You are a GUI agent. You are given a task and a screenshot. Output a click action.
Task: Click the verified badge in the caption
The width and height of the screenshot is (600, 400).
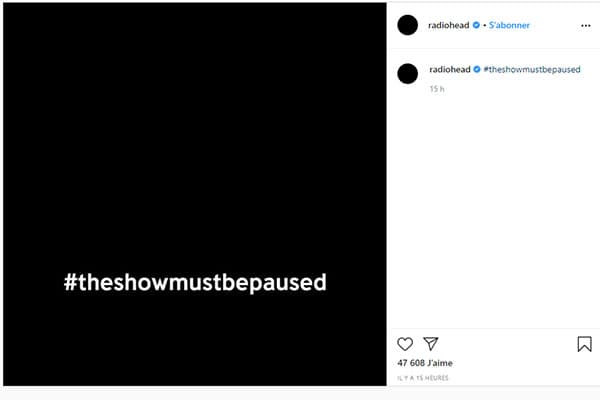point(477,69)
